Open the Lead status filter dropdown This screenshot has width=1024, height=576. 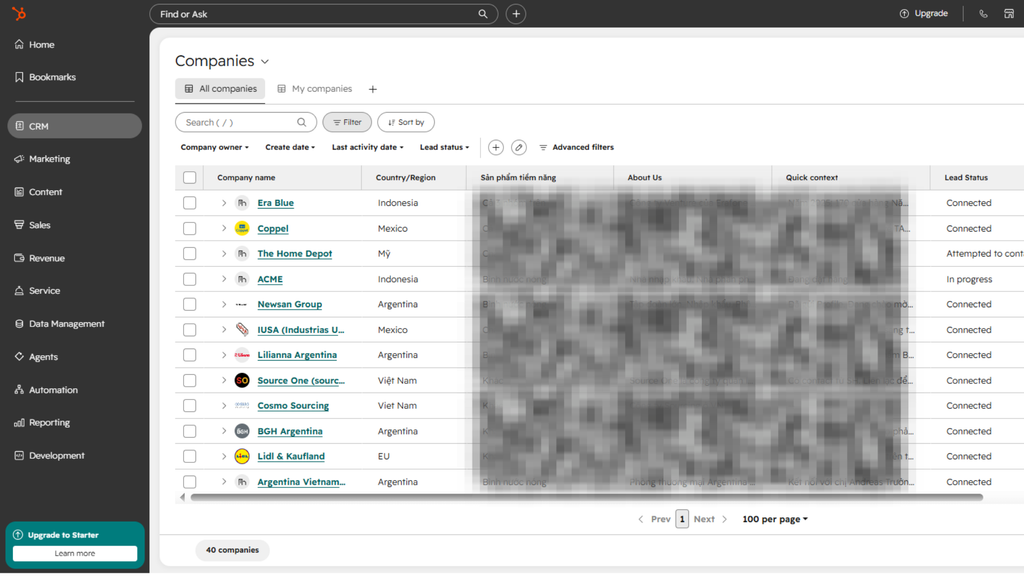pos(444,148)
